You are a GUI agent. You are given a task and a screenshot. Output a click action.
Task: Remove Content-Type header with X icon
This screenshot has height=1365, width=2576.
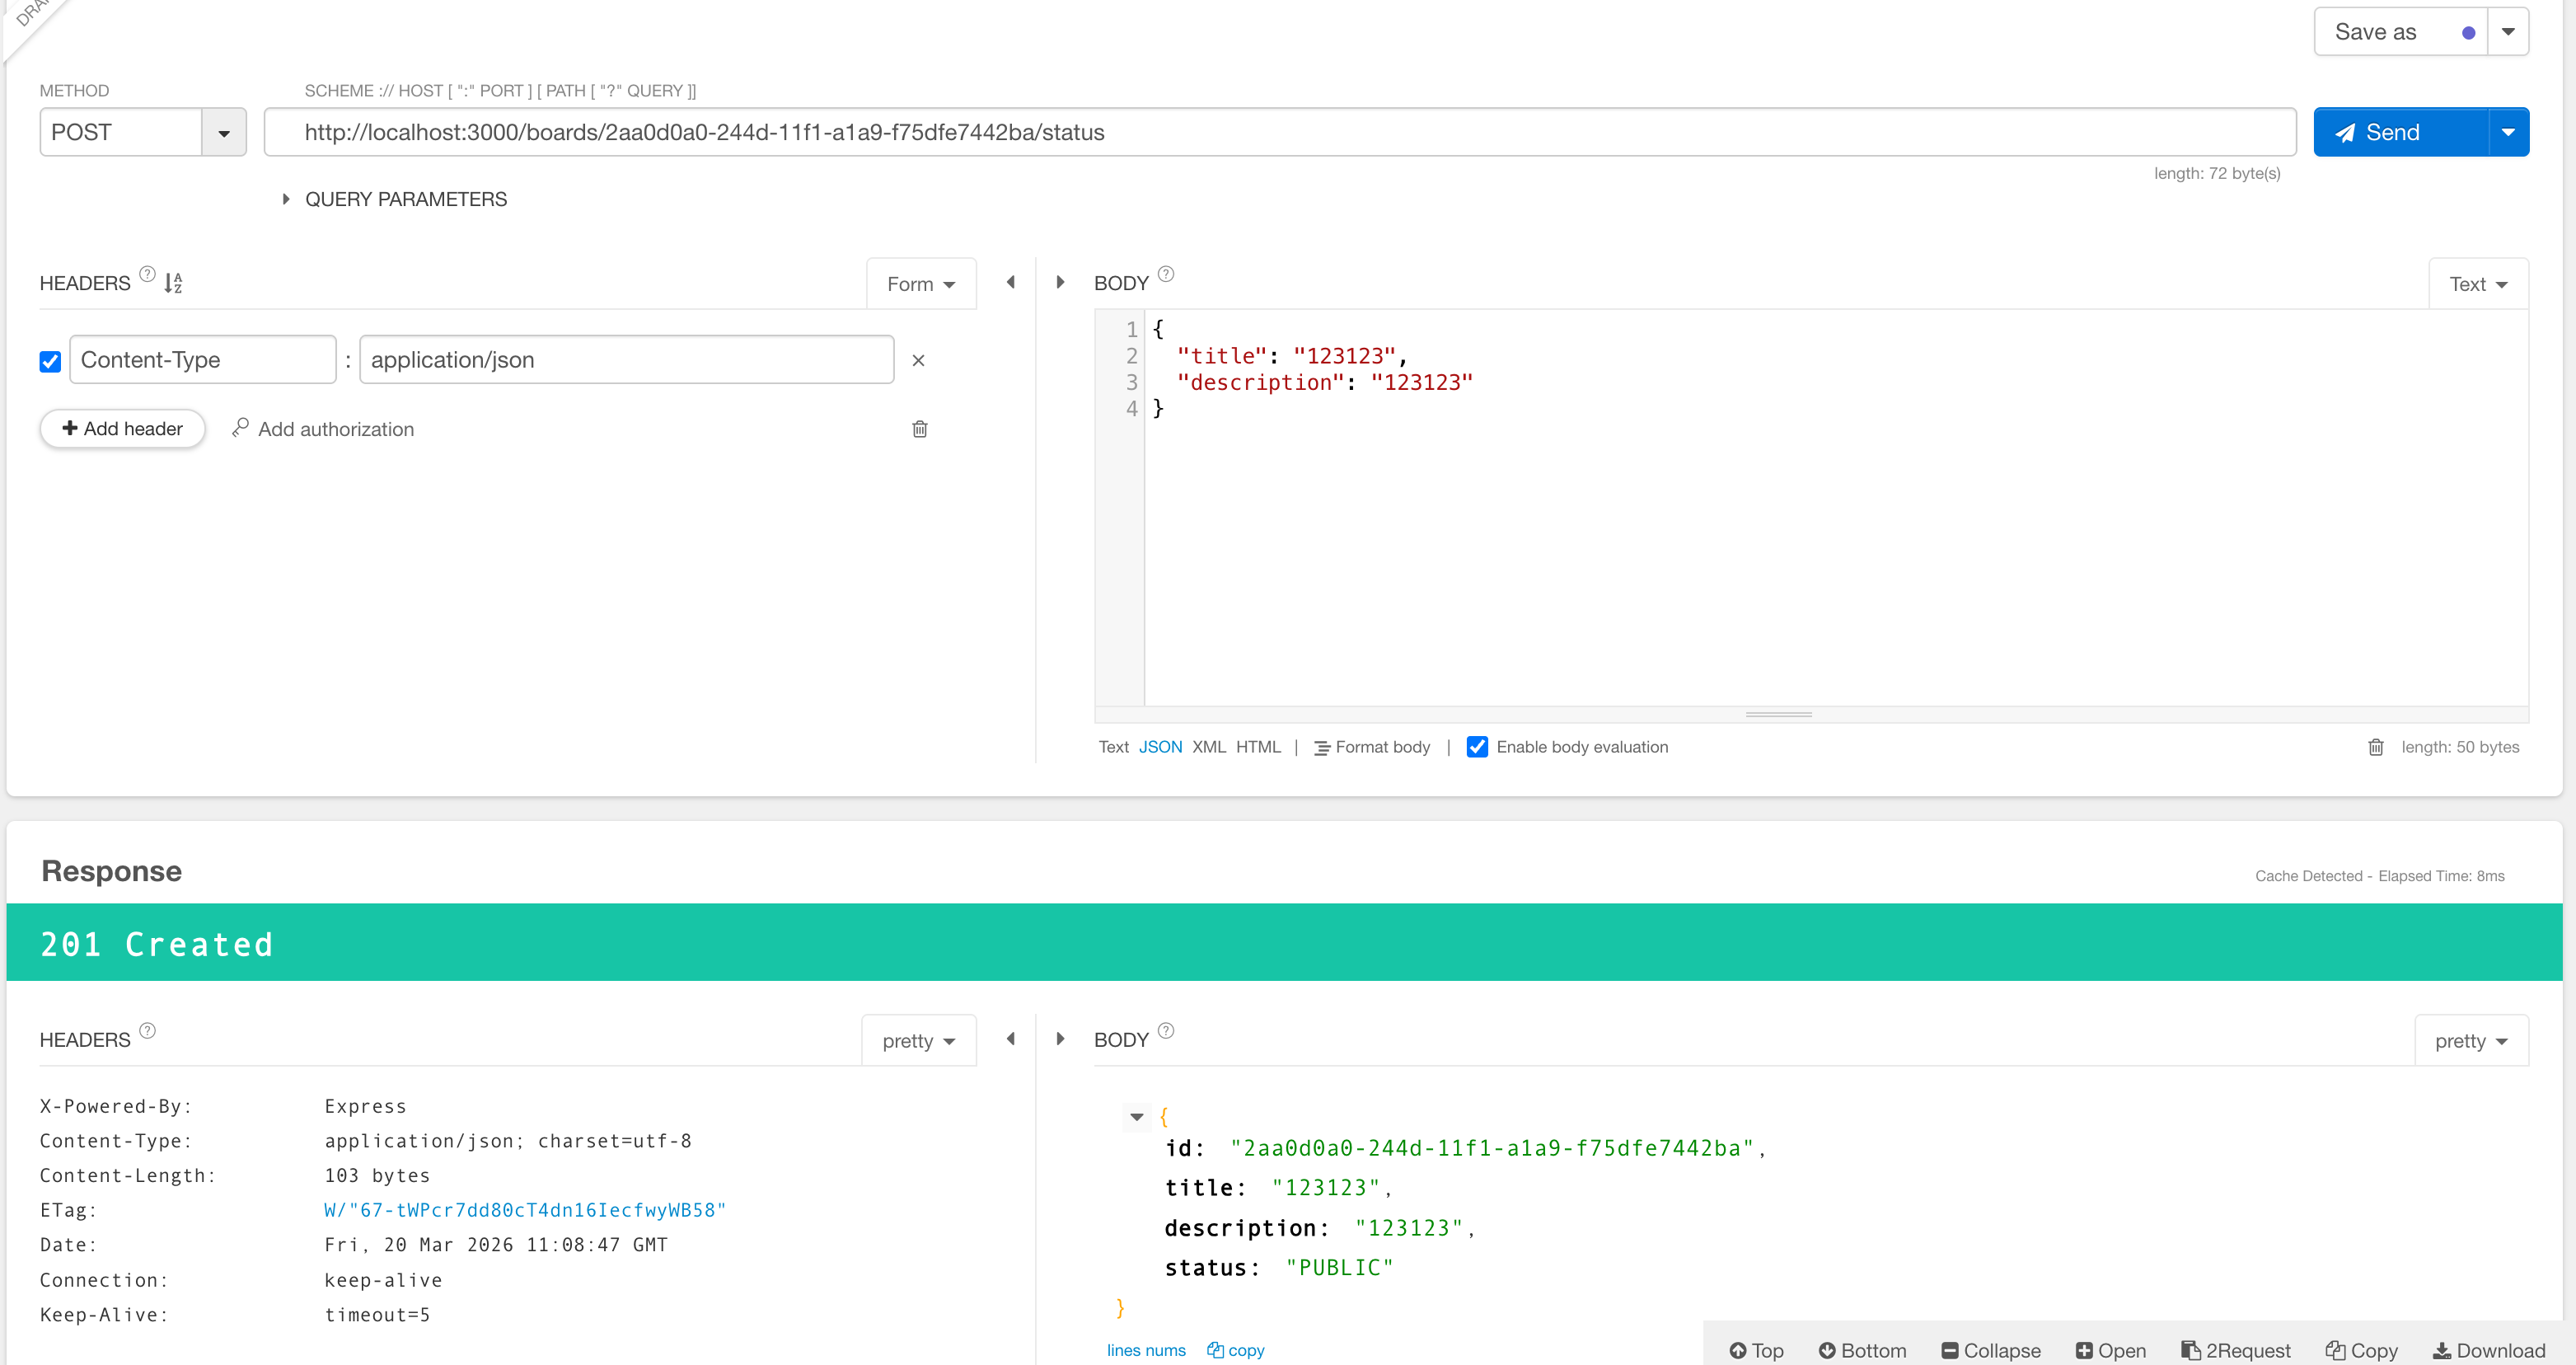(x=918, y=361)
